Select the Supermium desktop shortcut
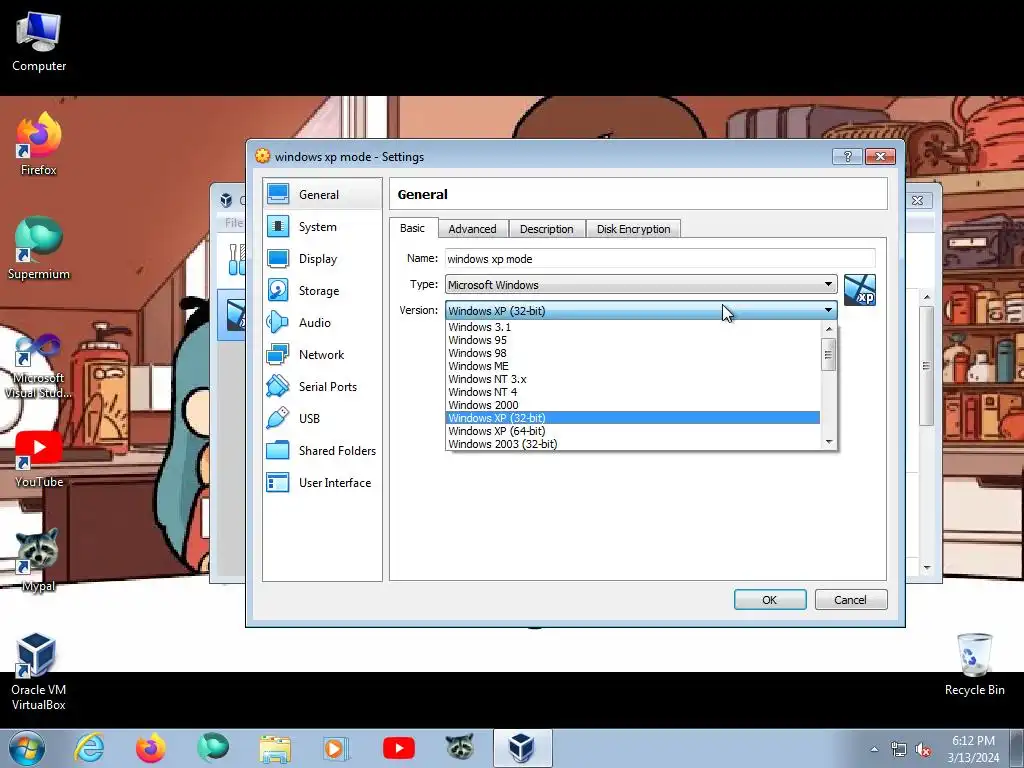Image resolution: width=1024 pixels, height=768 pixels. pyautogui.click(x=39, y=248)
